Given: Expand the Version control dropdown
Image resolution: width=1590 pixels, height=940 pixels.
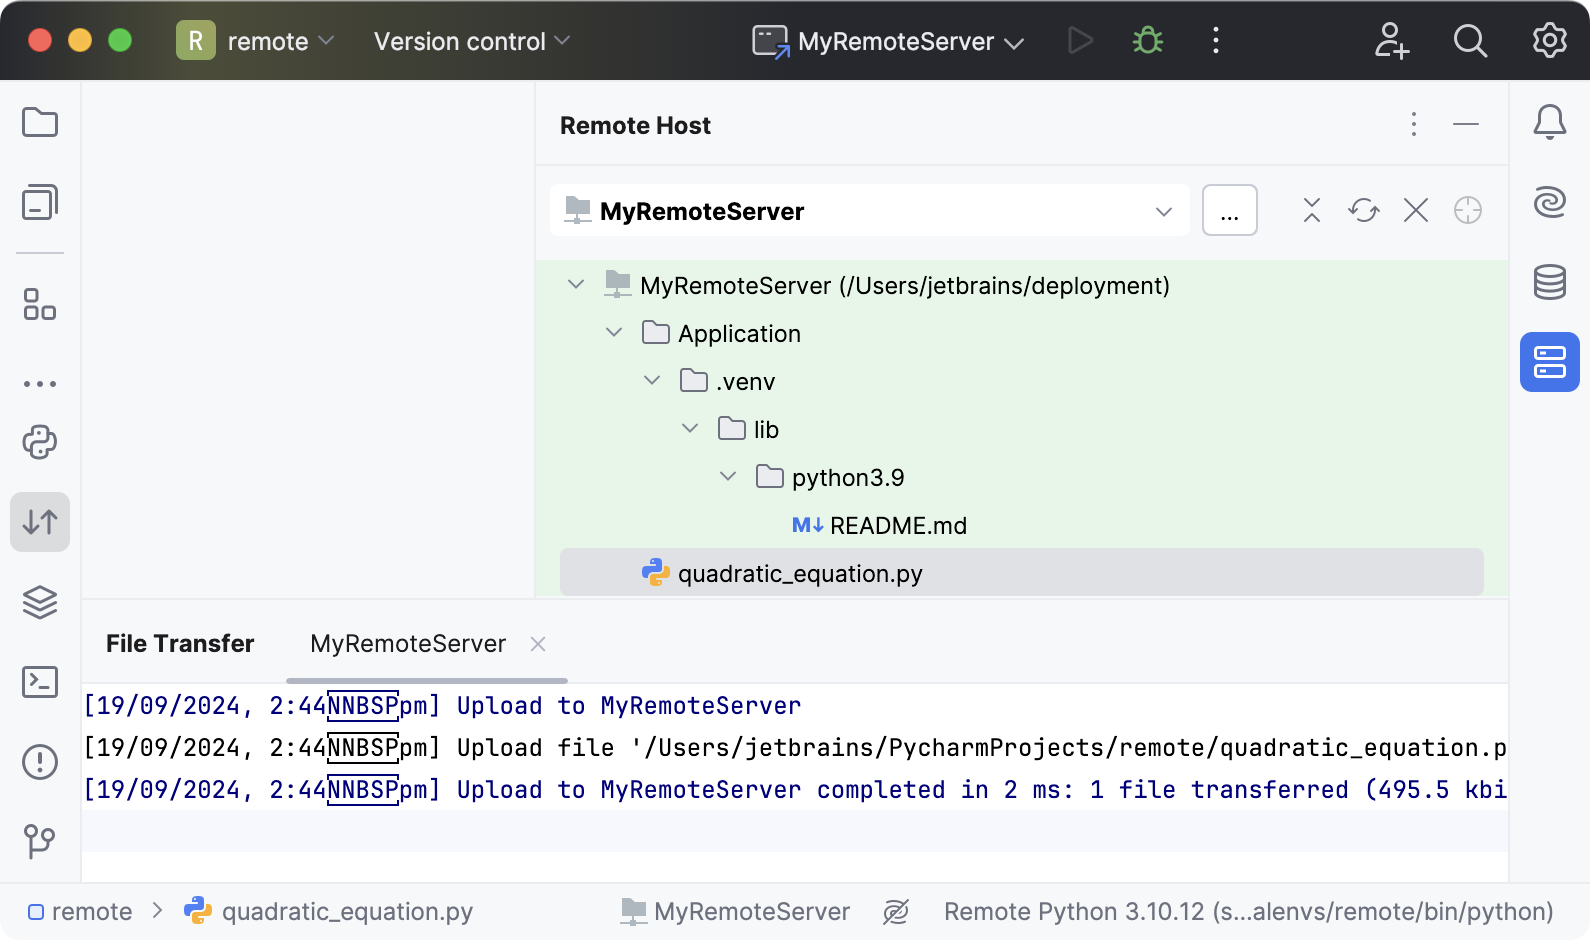Looking at the screenshot, I should [x=471, y=41].
